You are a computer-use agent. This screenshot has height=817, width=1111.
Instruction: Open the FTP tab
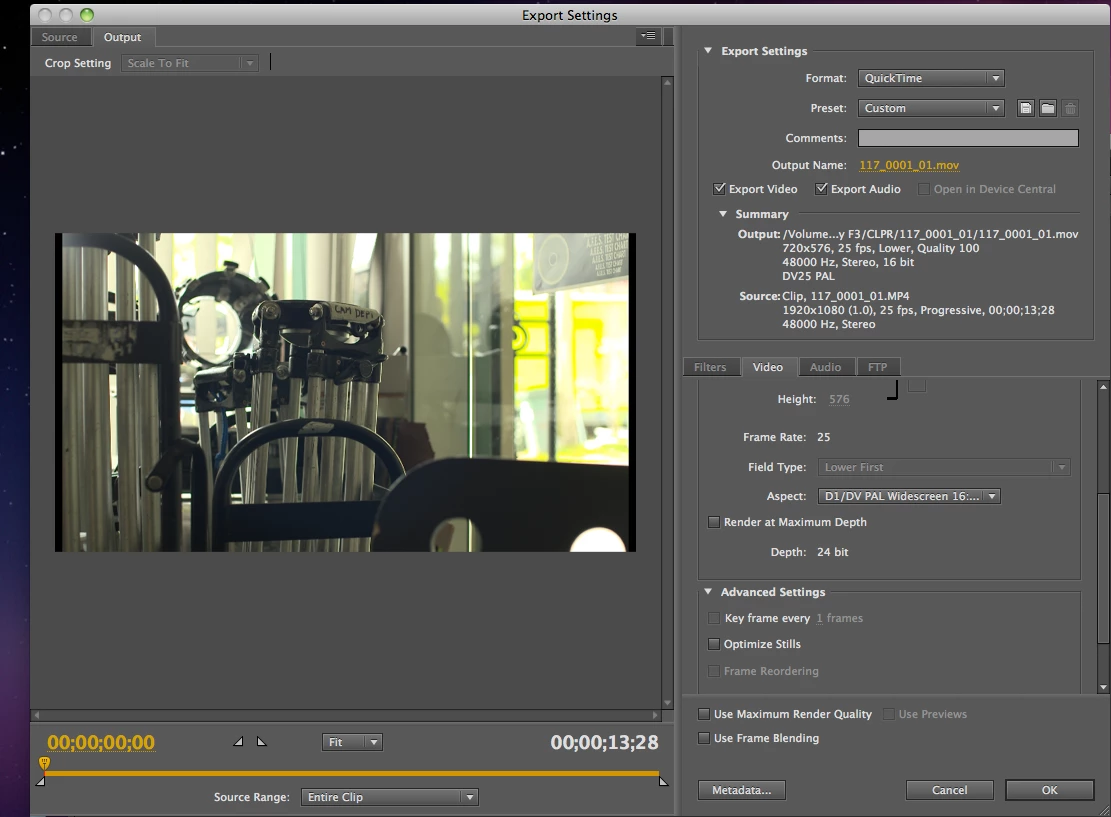pos(878,367)
